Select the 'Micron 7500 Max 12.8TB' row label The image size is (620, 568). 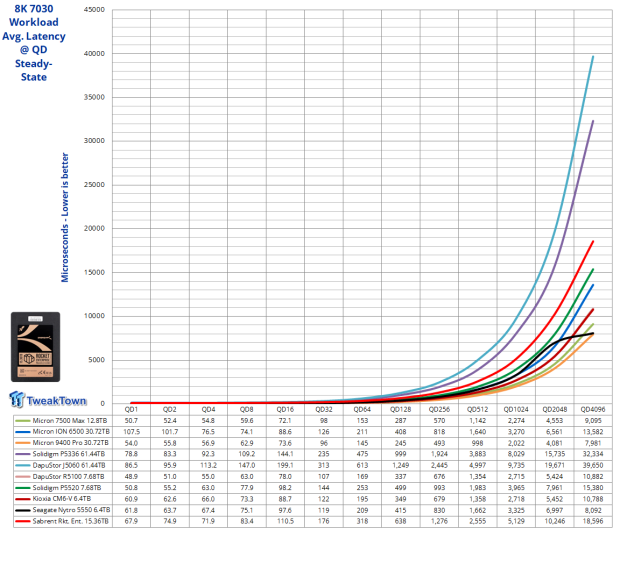(70, 420)
